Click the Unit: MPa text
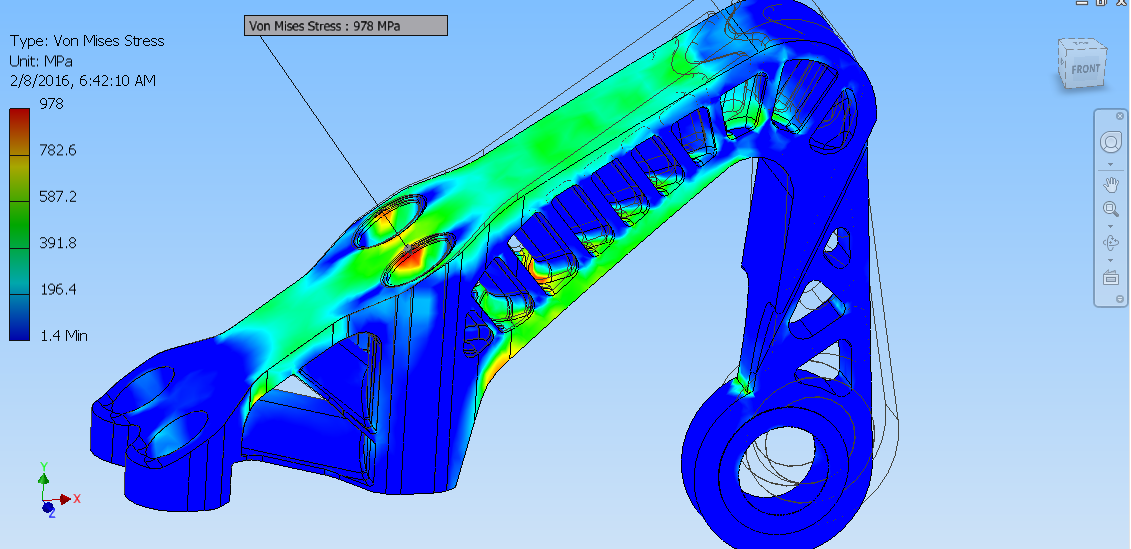The image size is (1131, 549). (x=41, y=61)
